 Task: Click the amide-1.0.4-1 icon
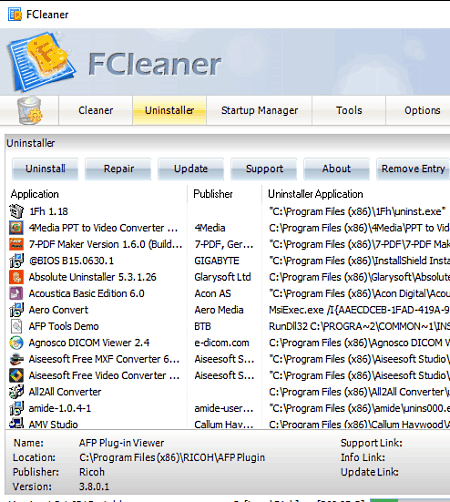[x=16, y=408]
